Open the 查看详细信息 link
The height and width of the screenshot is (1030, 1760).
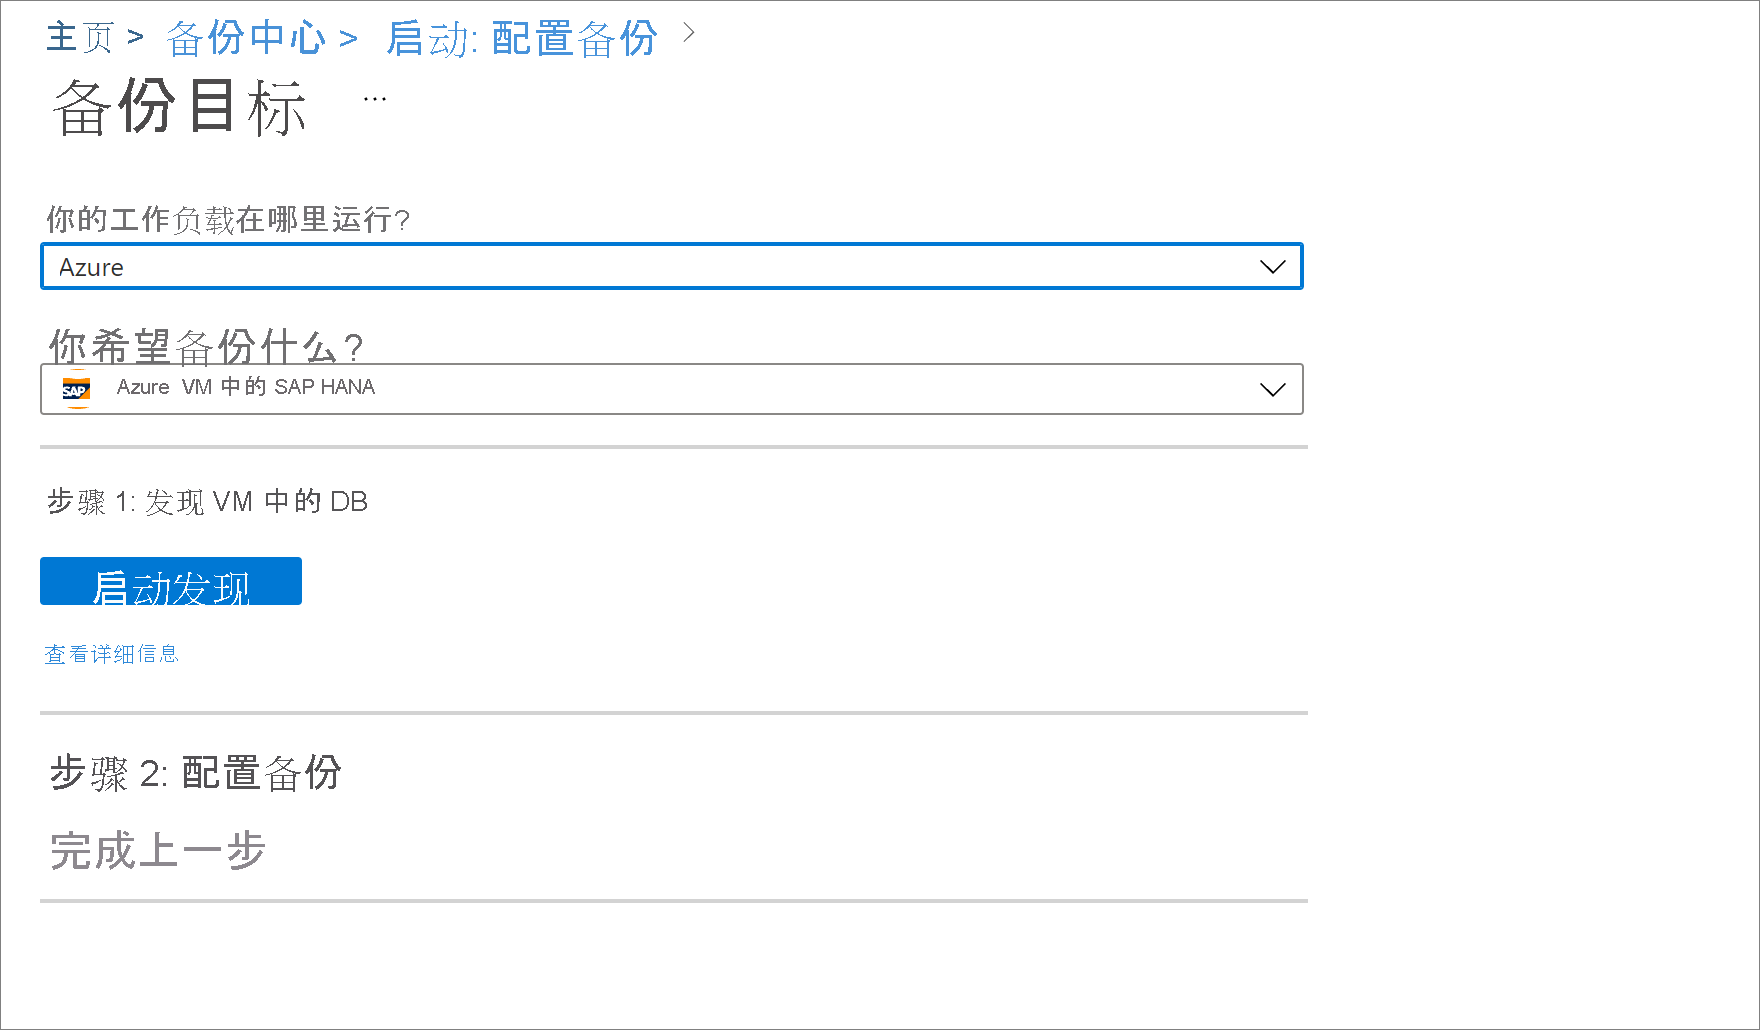pos(111,653)
